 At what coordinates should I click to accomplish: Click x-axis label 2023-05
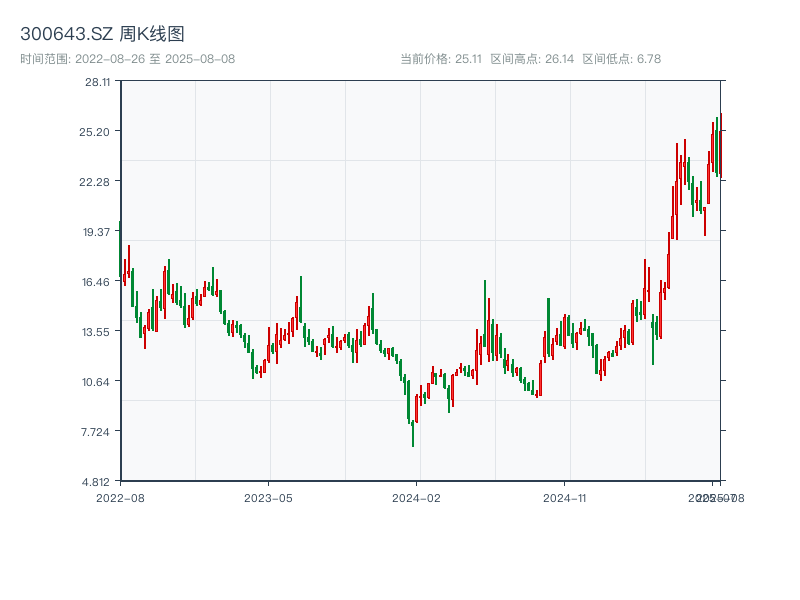[x=268, y=498]
